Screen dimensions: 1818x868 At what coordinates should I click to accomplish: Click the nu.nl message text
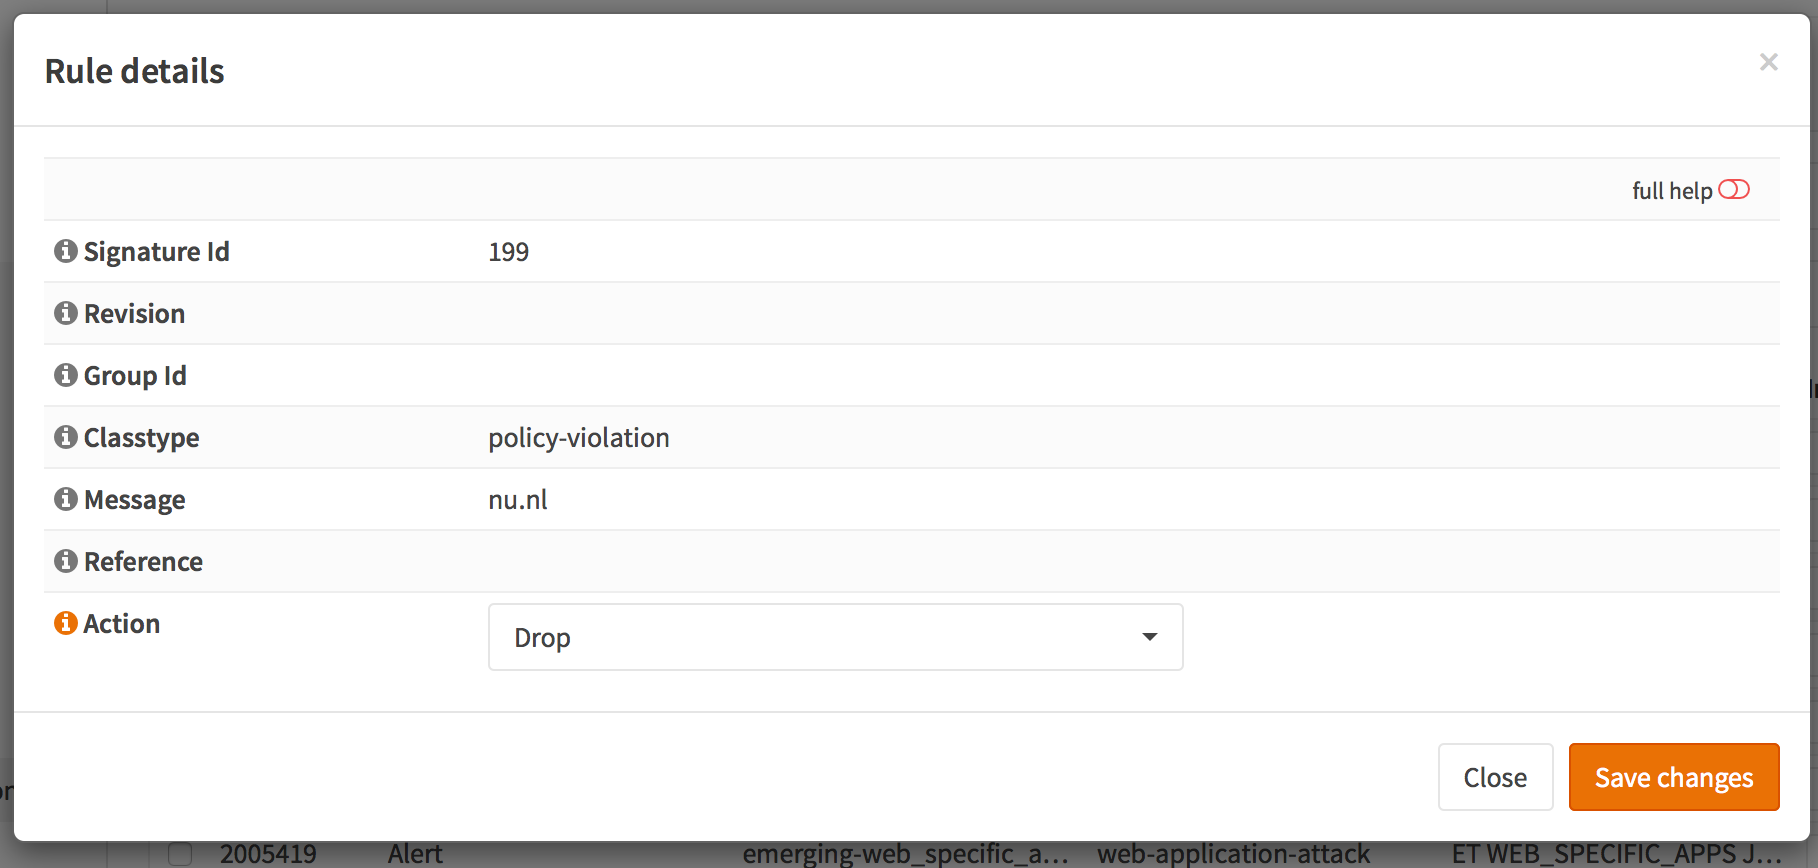pos(518,500)
